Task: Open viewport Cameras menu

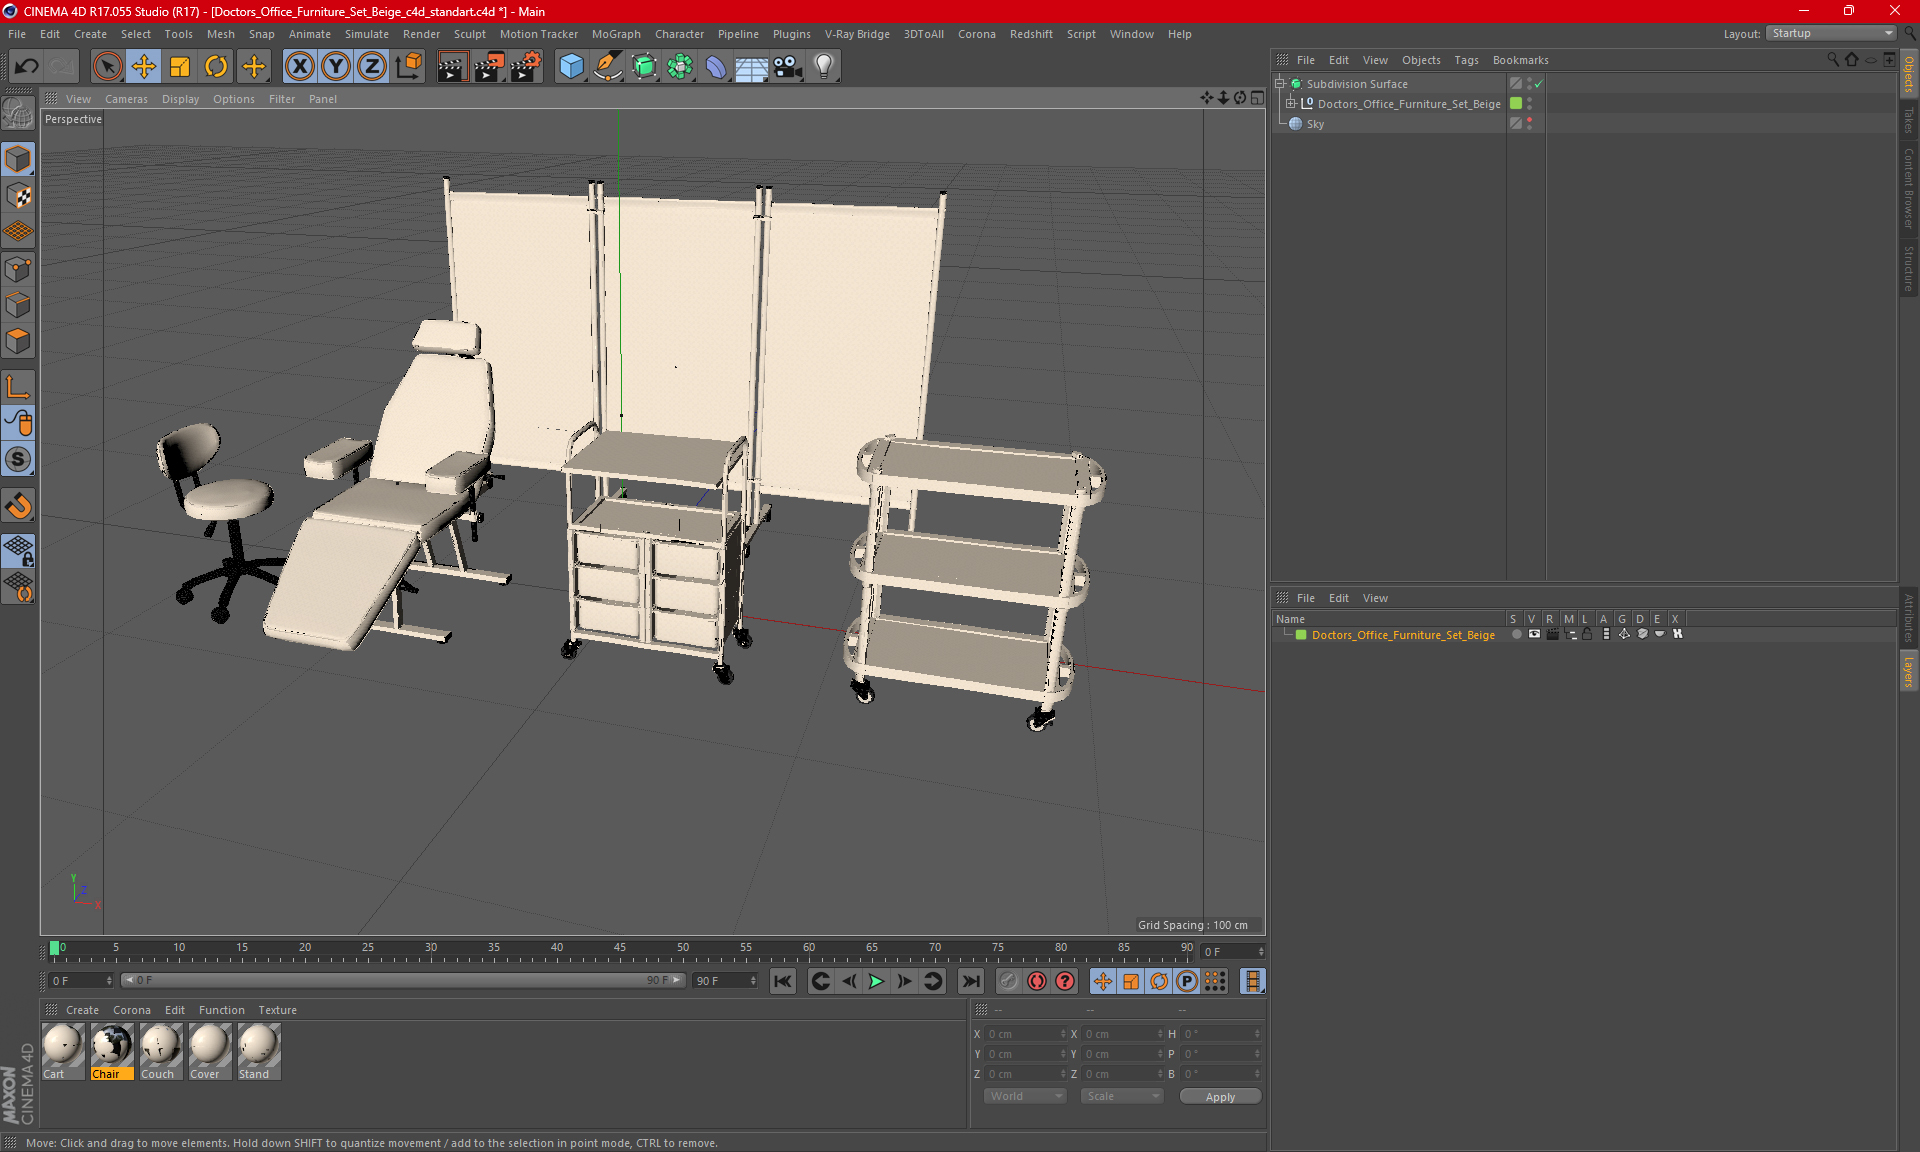Action: (126, 99)
